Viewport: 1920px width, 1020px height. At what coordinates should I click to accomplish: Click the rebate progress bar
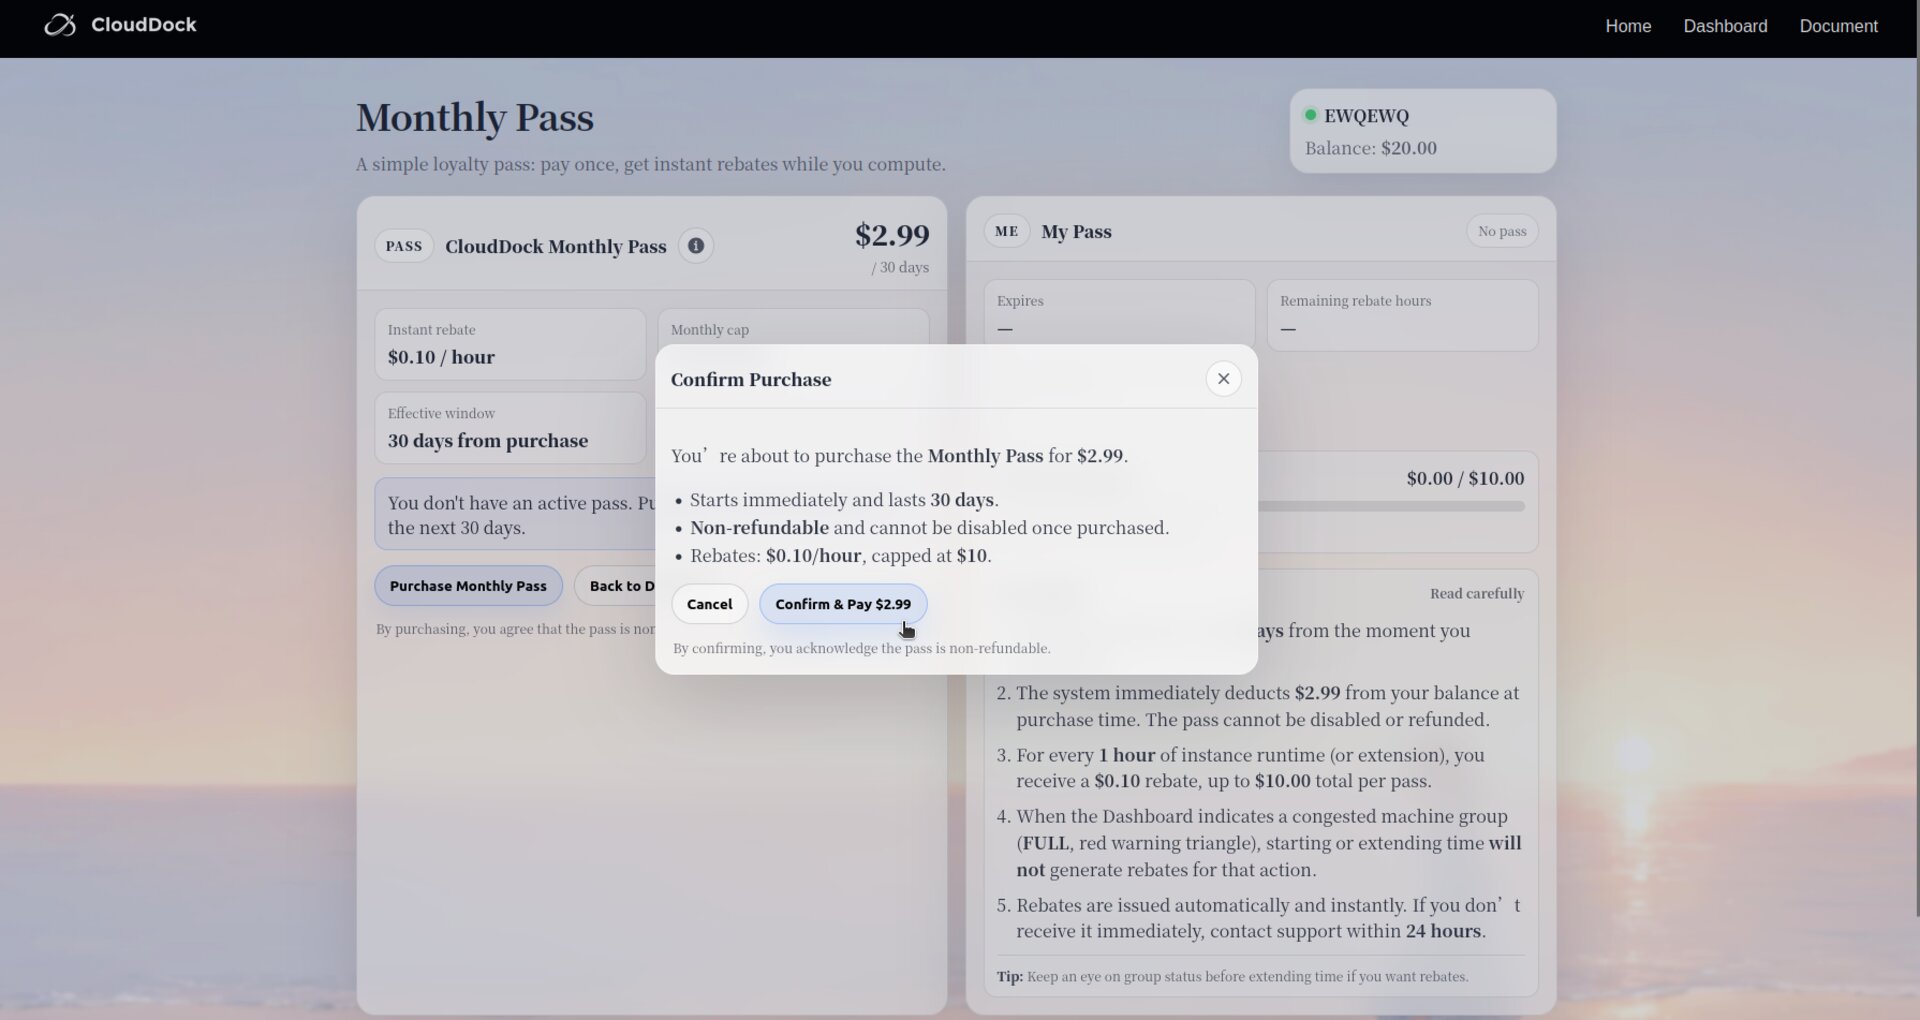1391,506
